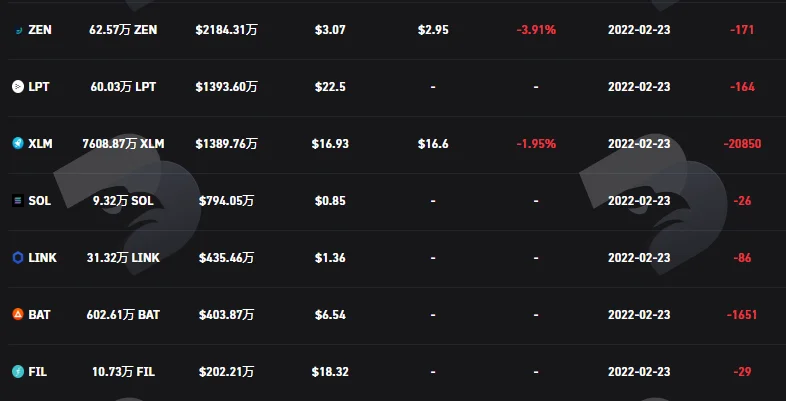Select the 62.57万 ZEN holdings cell

(x=123, y=30)
